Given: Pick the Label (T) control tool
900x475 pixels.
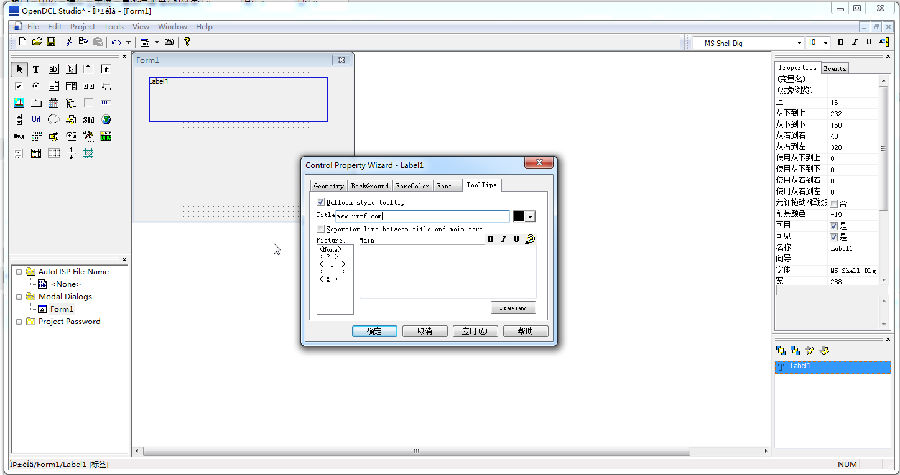Looking at the screenshot, I should 36,69.
